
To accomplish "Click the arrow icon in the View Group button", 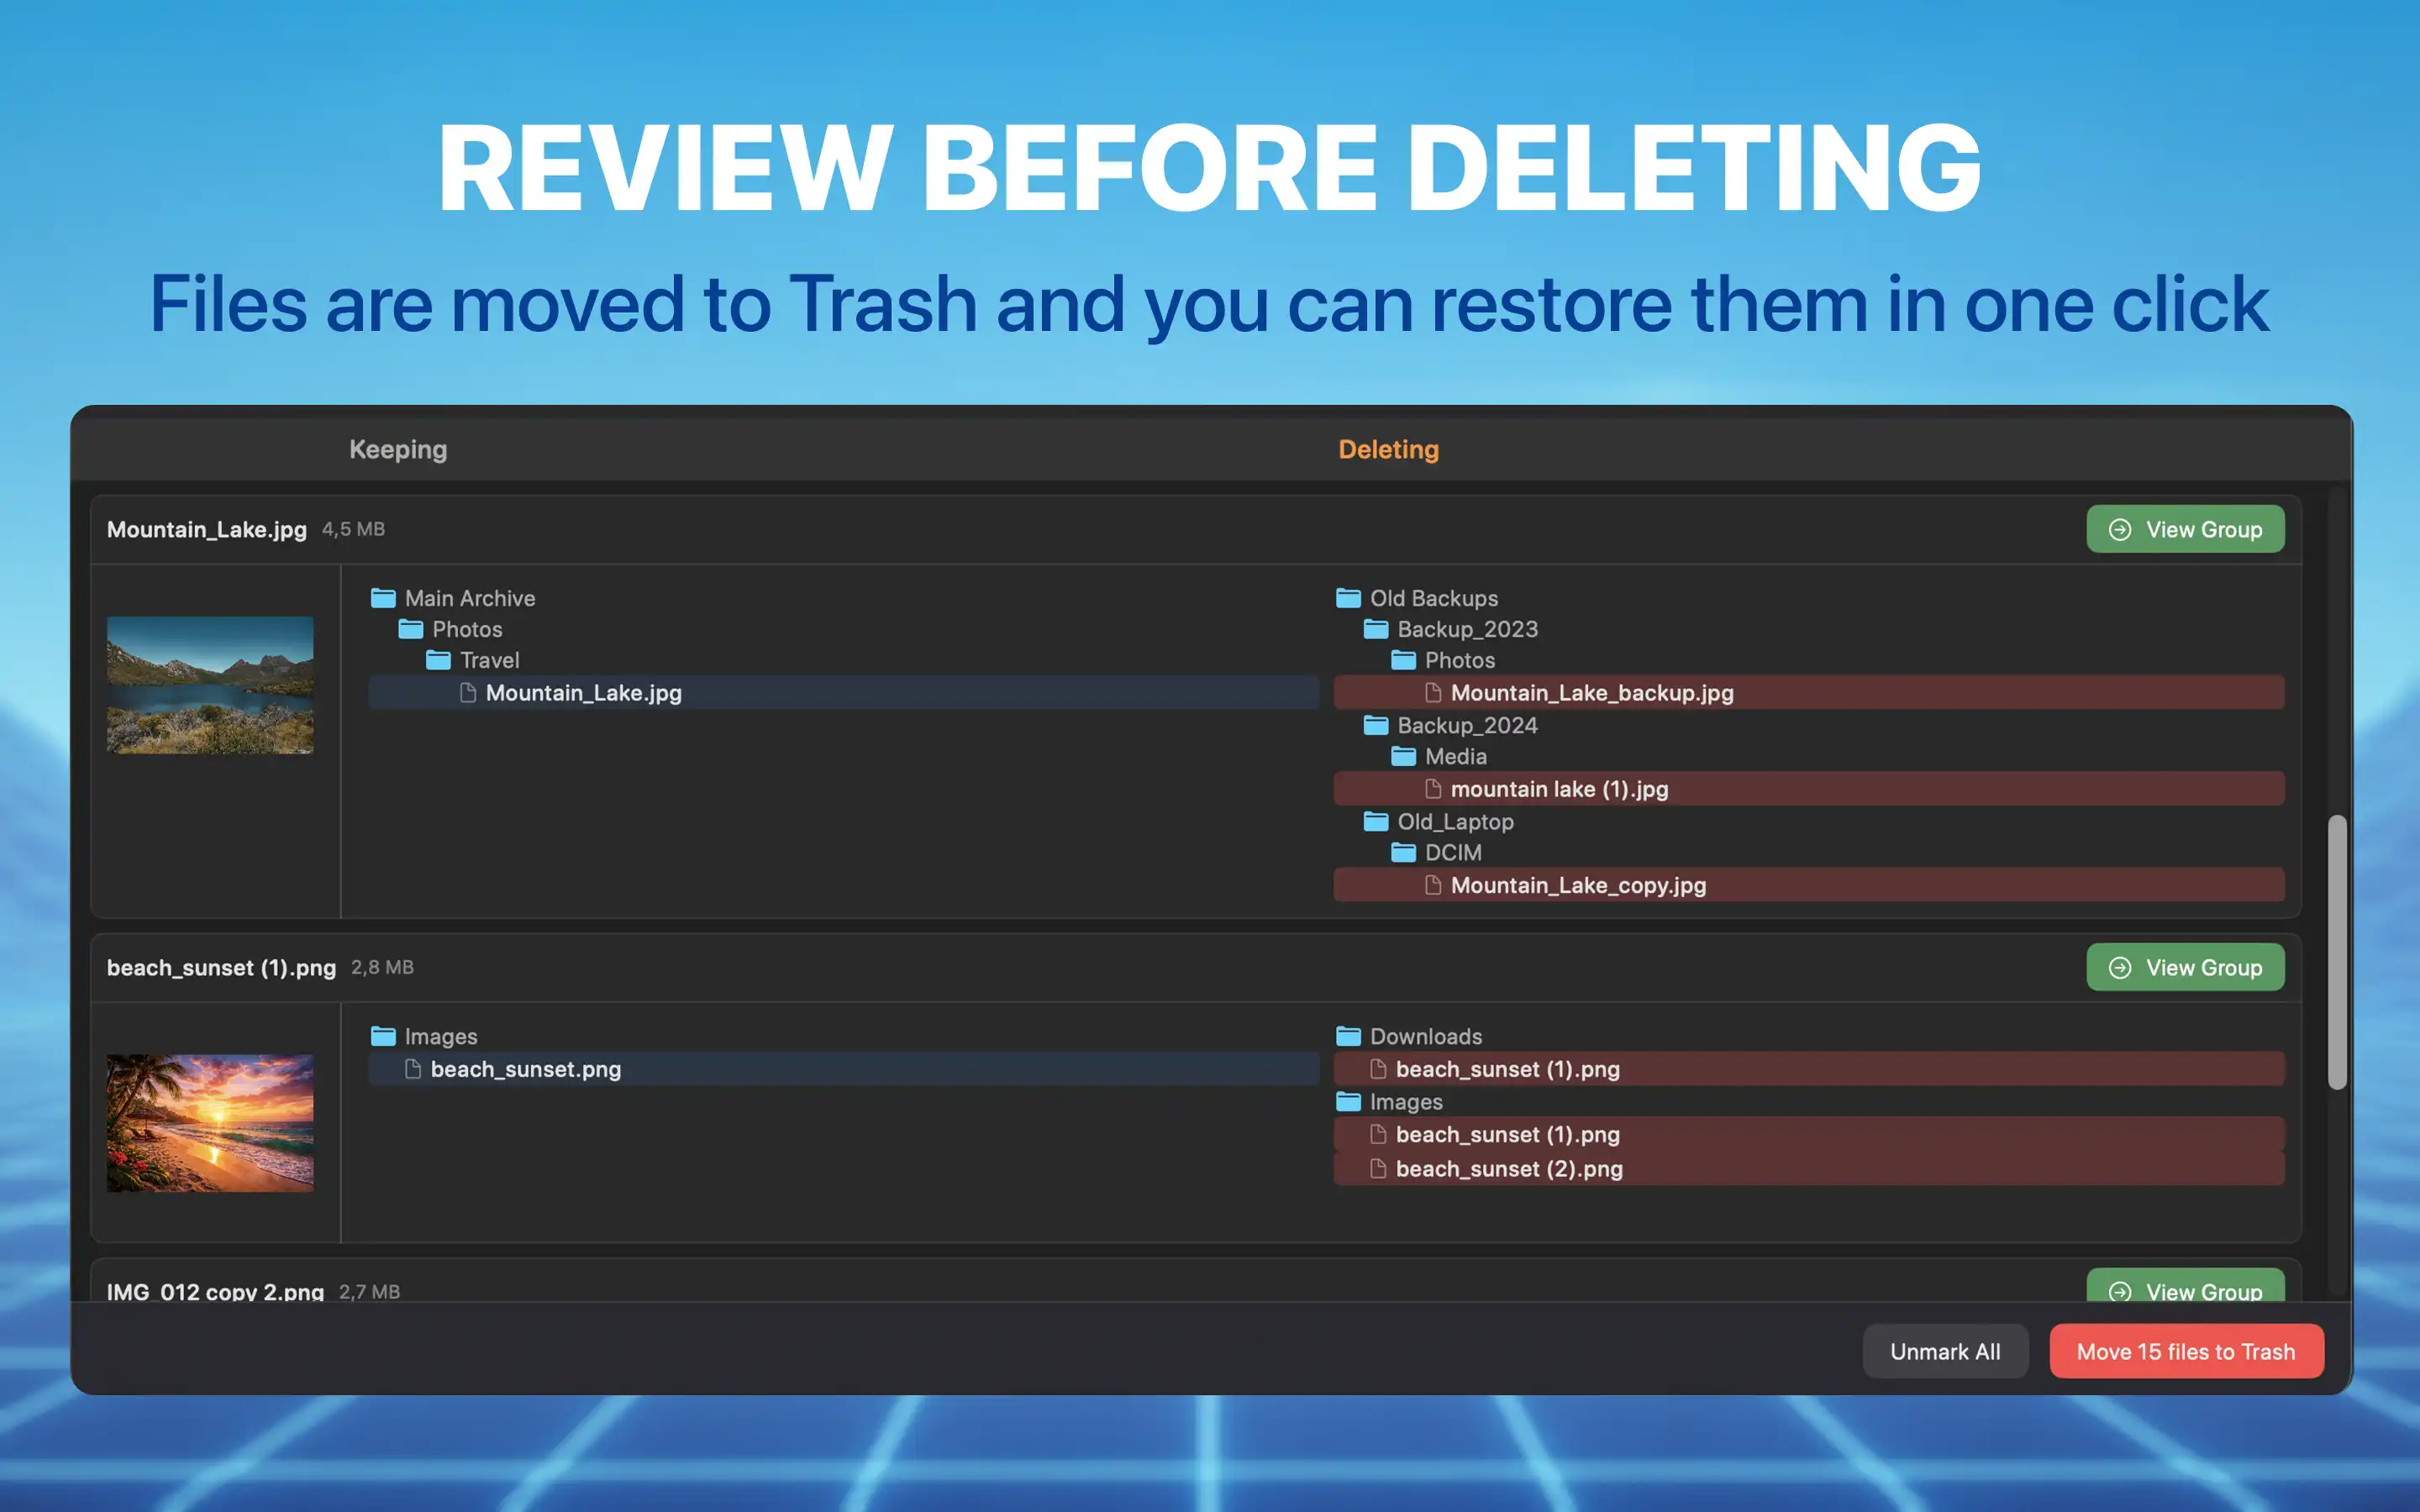I will tap(2121, 529).
